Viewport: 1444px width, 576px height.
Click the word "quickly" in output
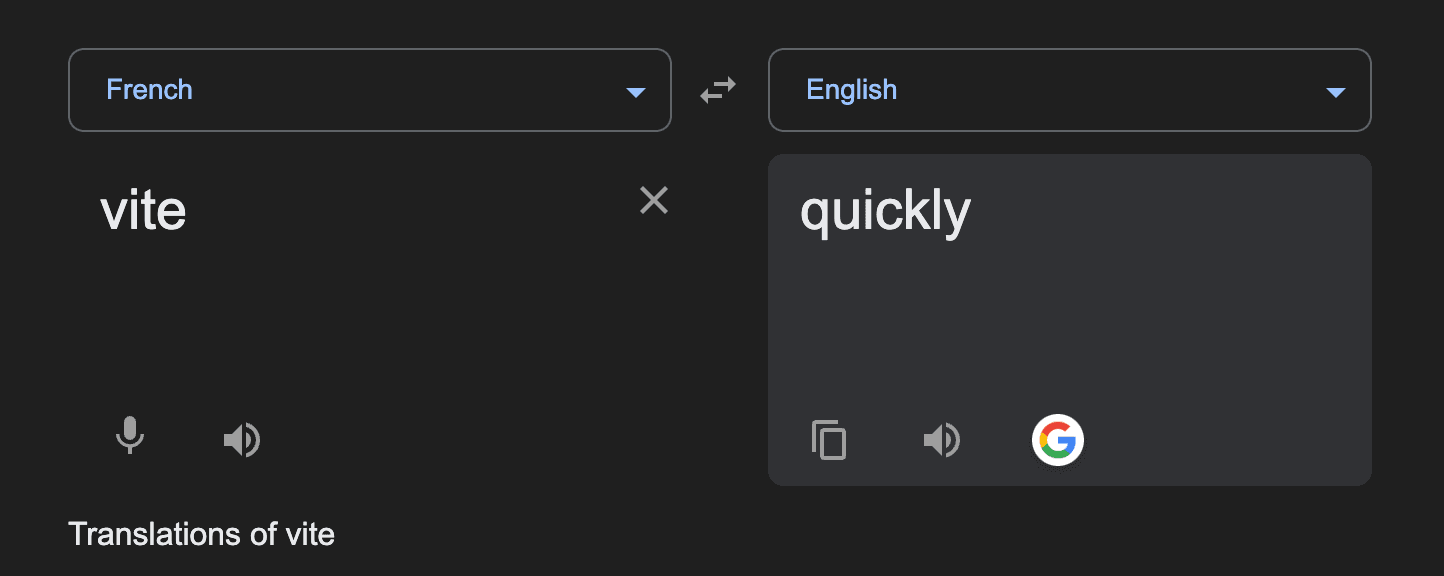(x=885, y=210)
